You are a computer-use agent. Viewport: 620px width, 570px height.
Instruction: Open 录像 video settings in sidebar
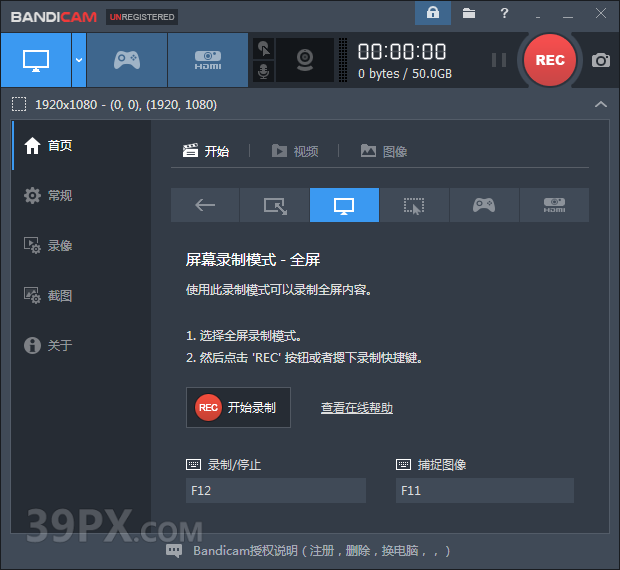[81, 245]
